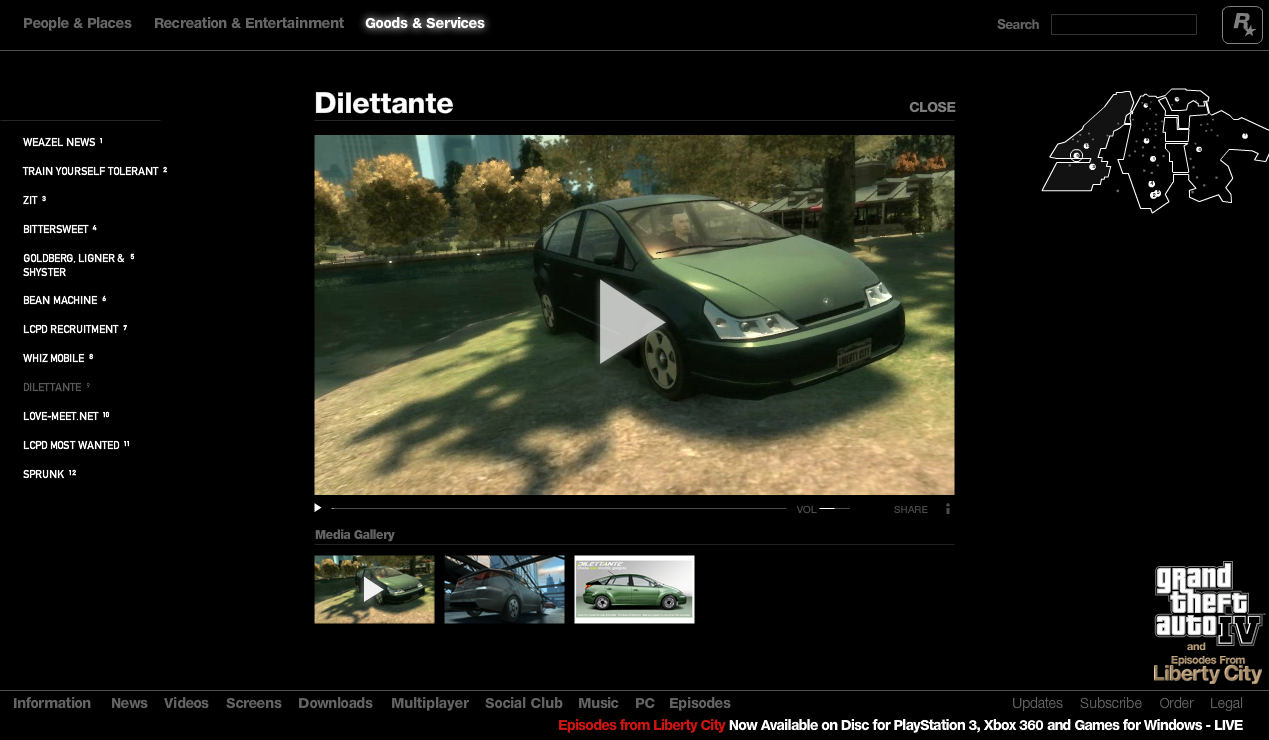The width and height of the screenshot is (1269, 740).
Task: Open the rear car view thumbnail
Action: pyautogui.click(x=504, y=589)
